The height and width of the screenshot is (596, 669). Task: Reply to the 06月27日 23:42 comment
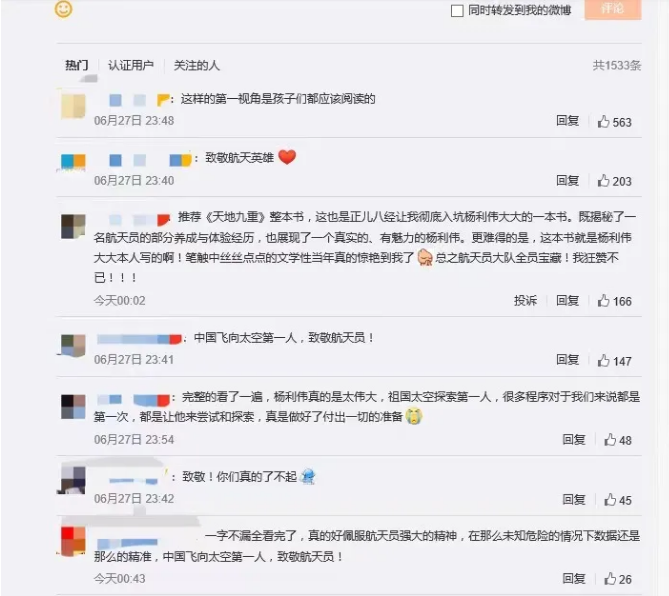coord(574,499)
